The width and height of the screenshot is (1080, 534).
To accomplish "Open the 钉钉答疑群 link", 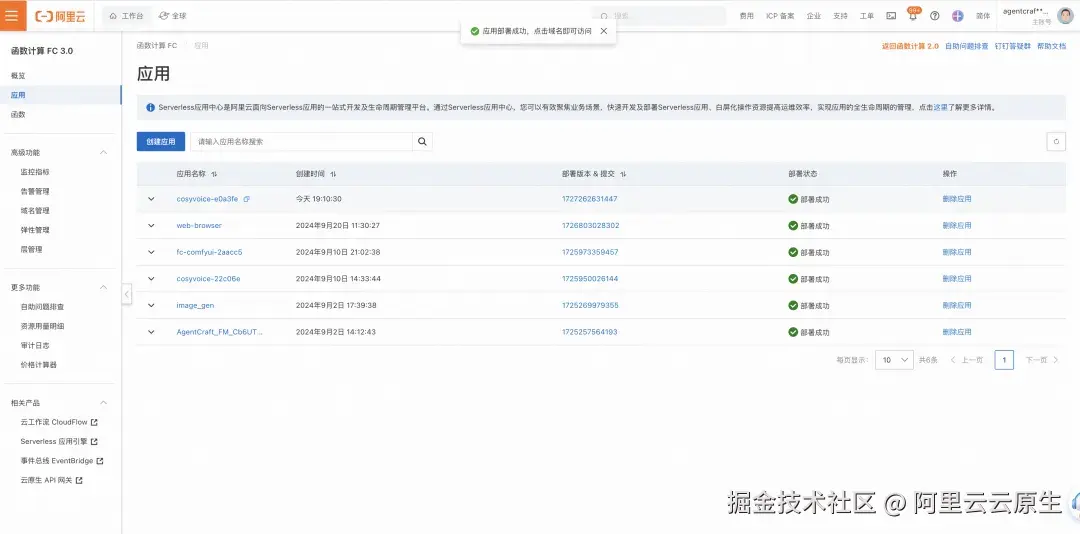I will coord(1012,46).
